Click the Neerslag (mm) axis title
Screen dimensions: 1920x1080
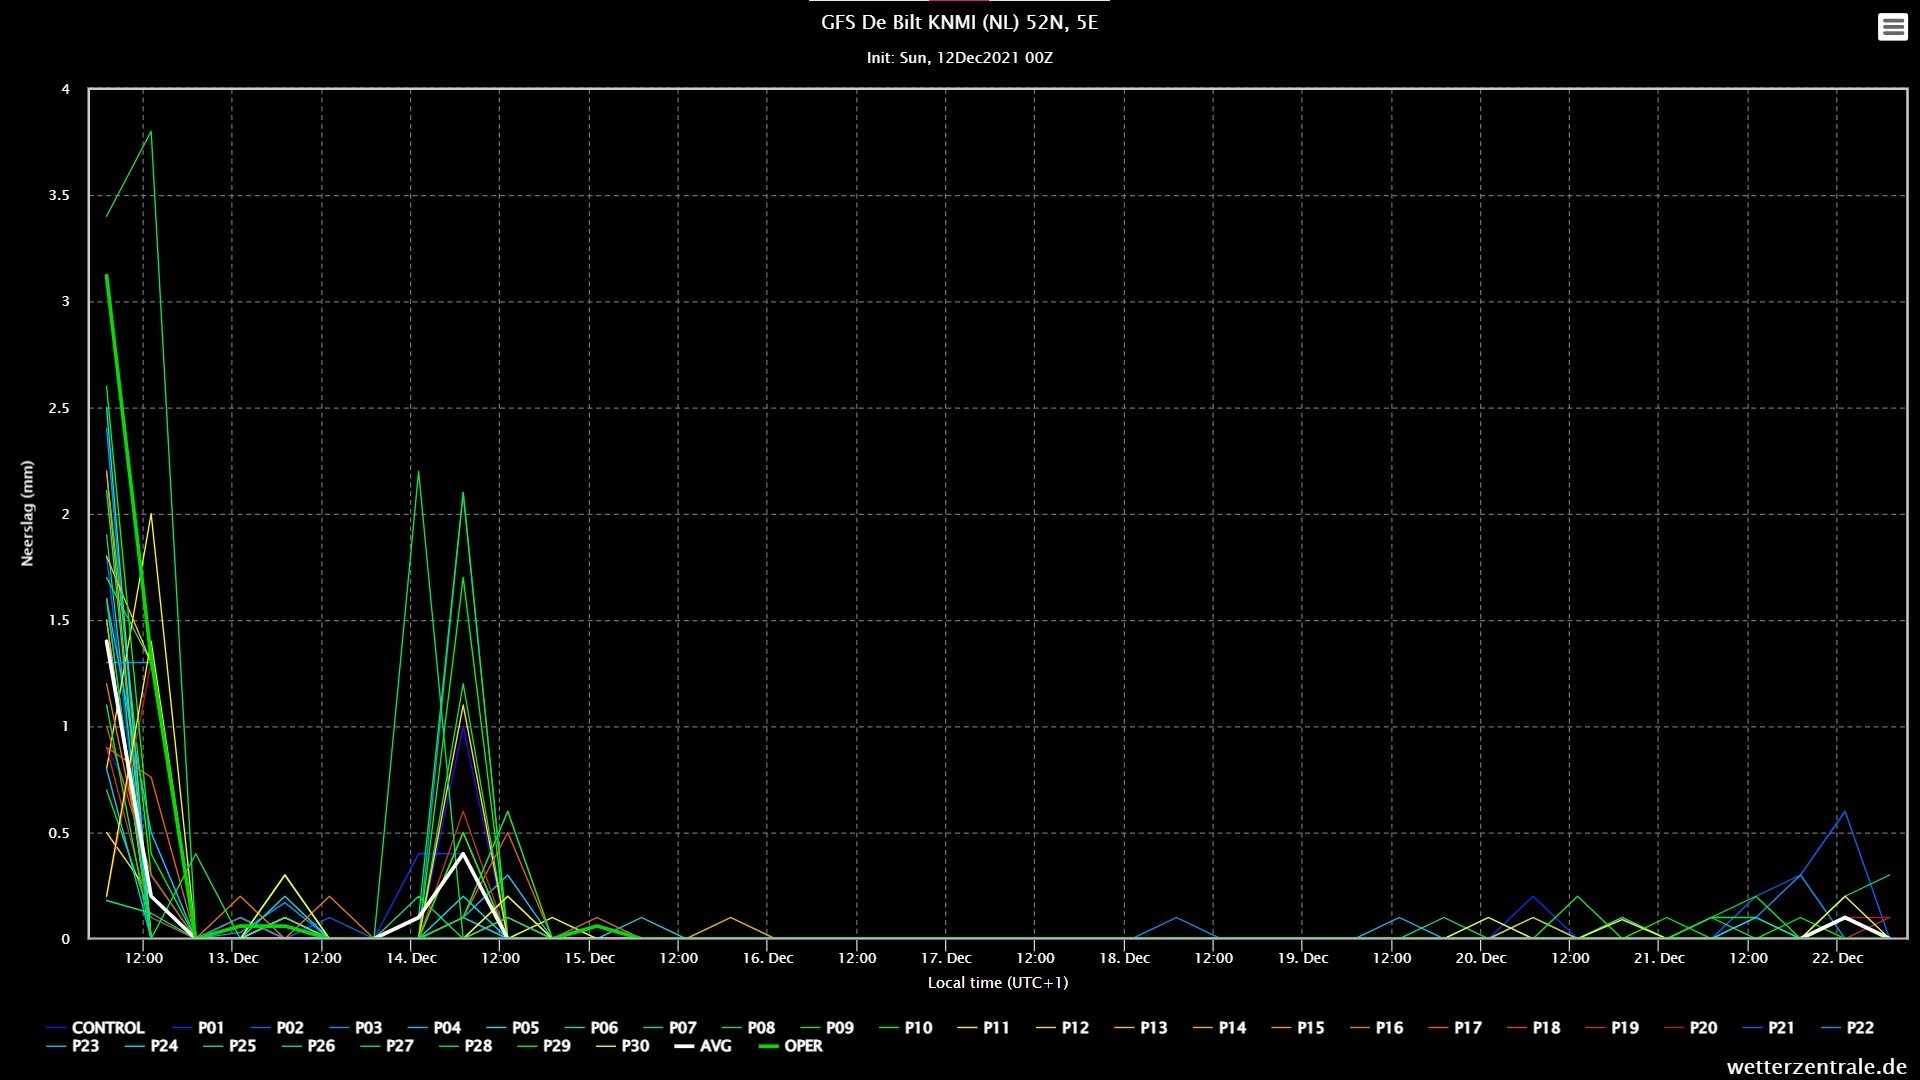tap(27, 513)
